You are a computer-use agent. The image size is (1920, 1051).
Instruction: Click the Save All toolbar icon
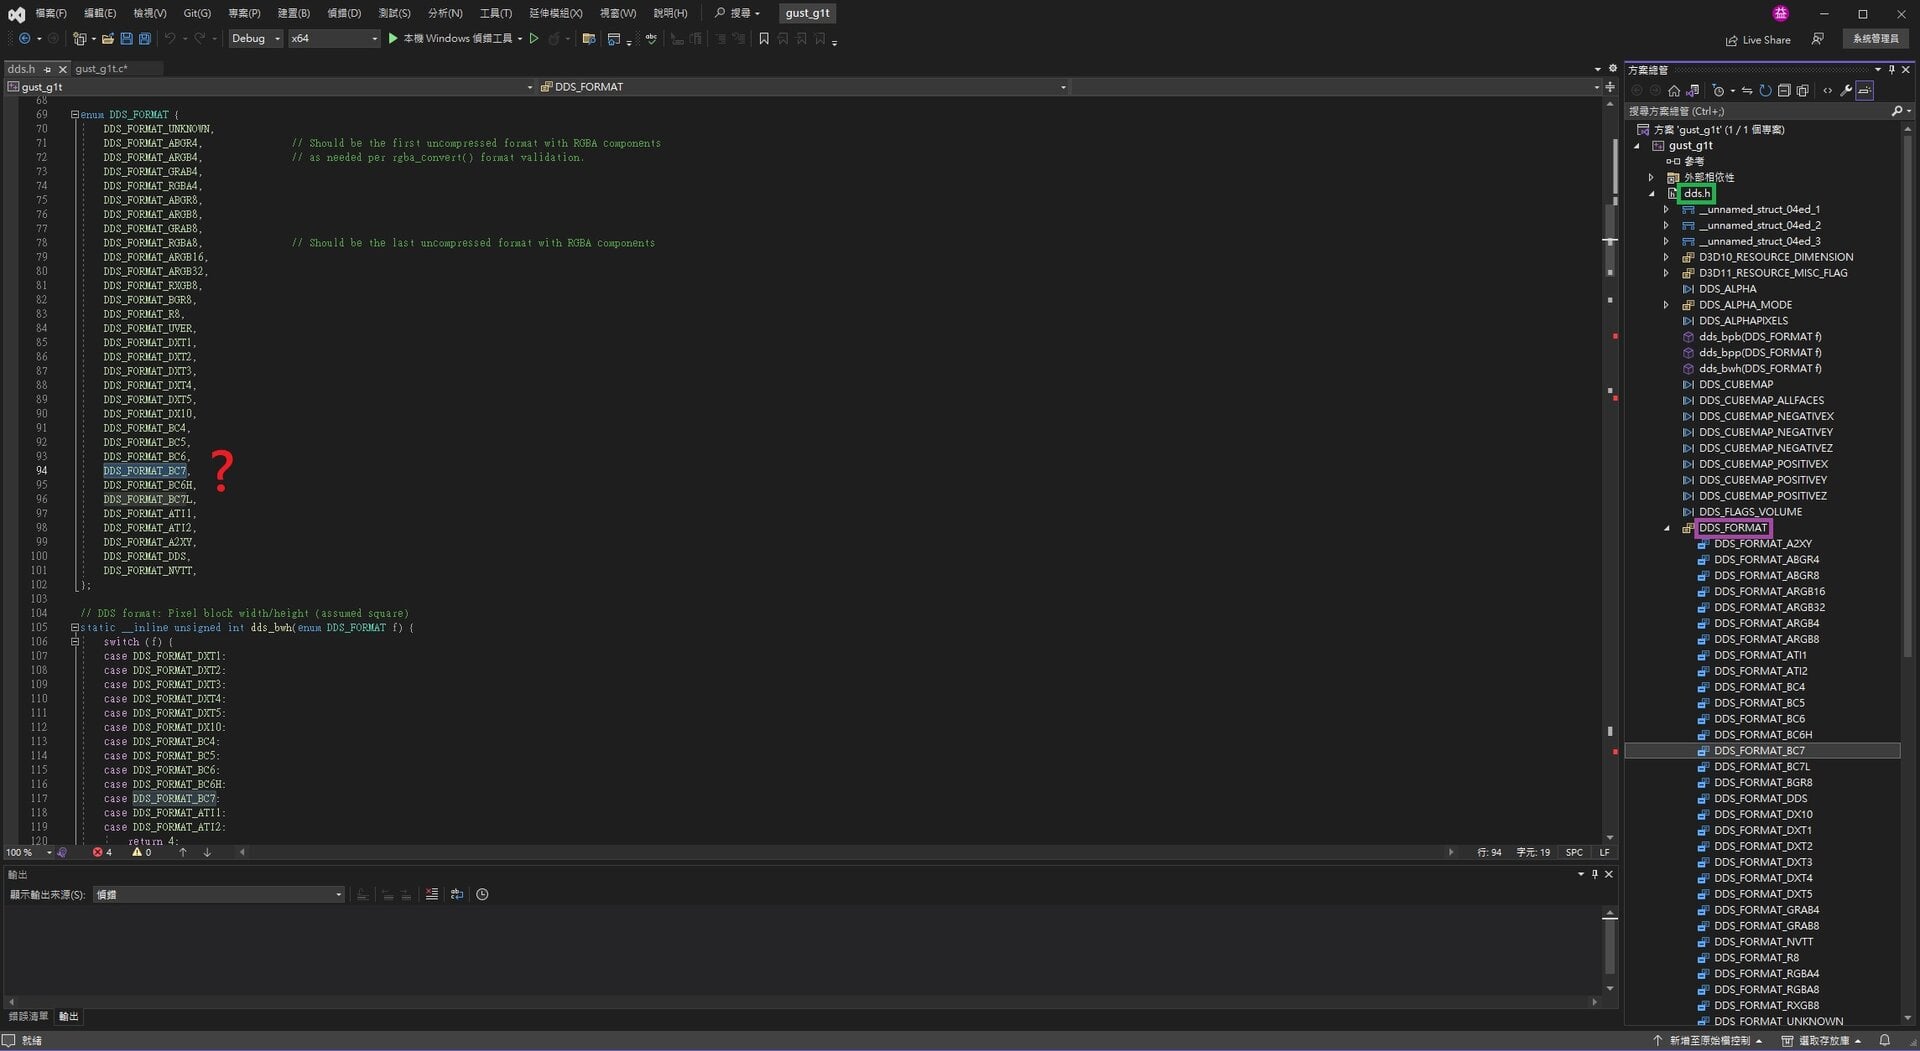coord(144,38)
